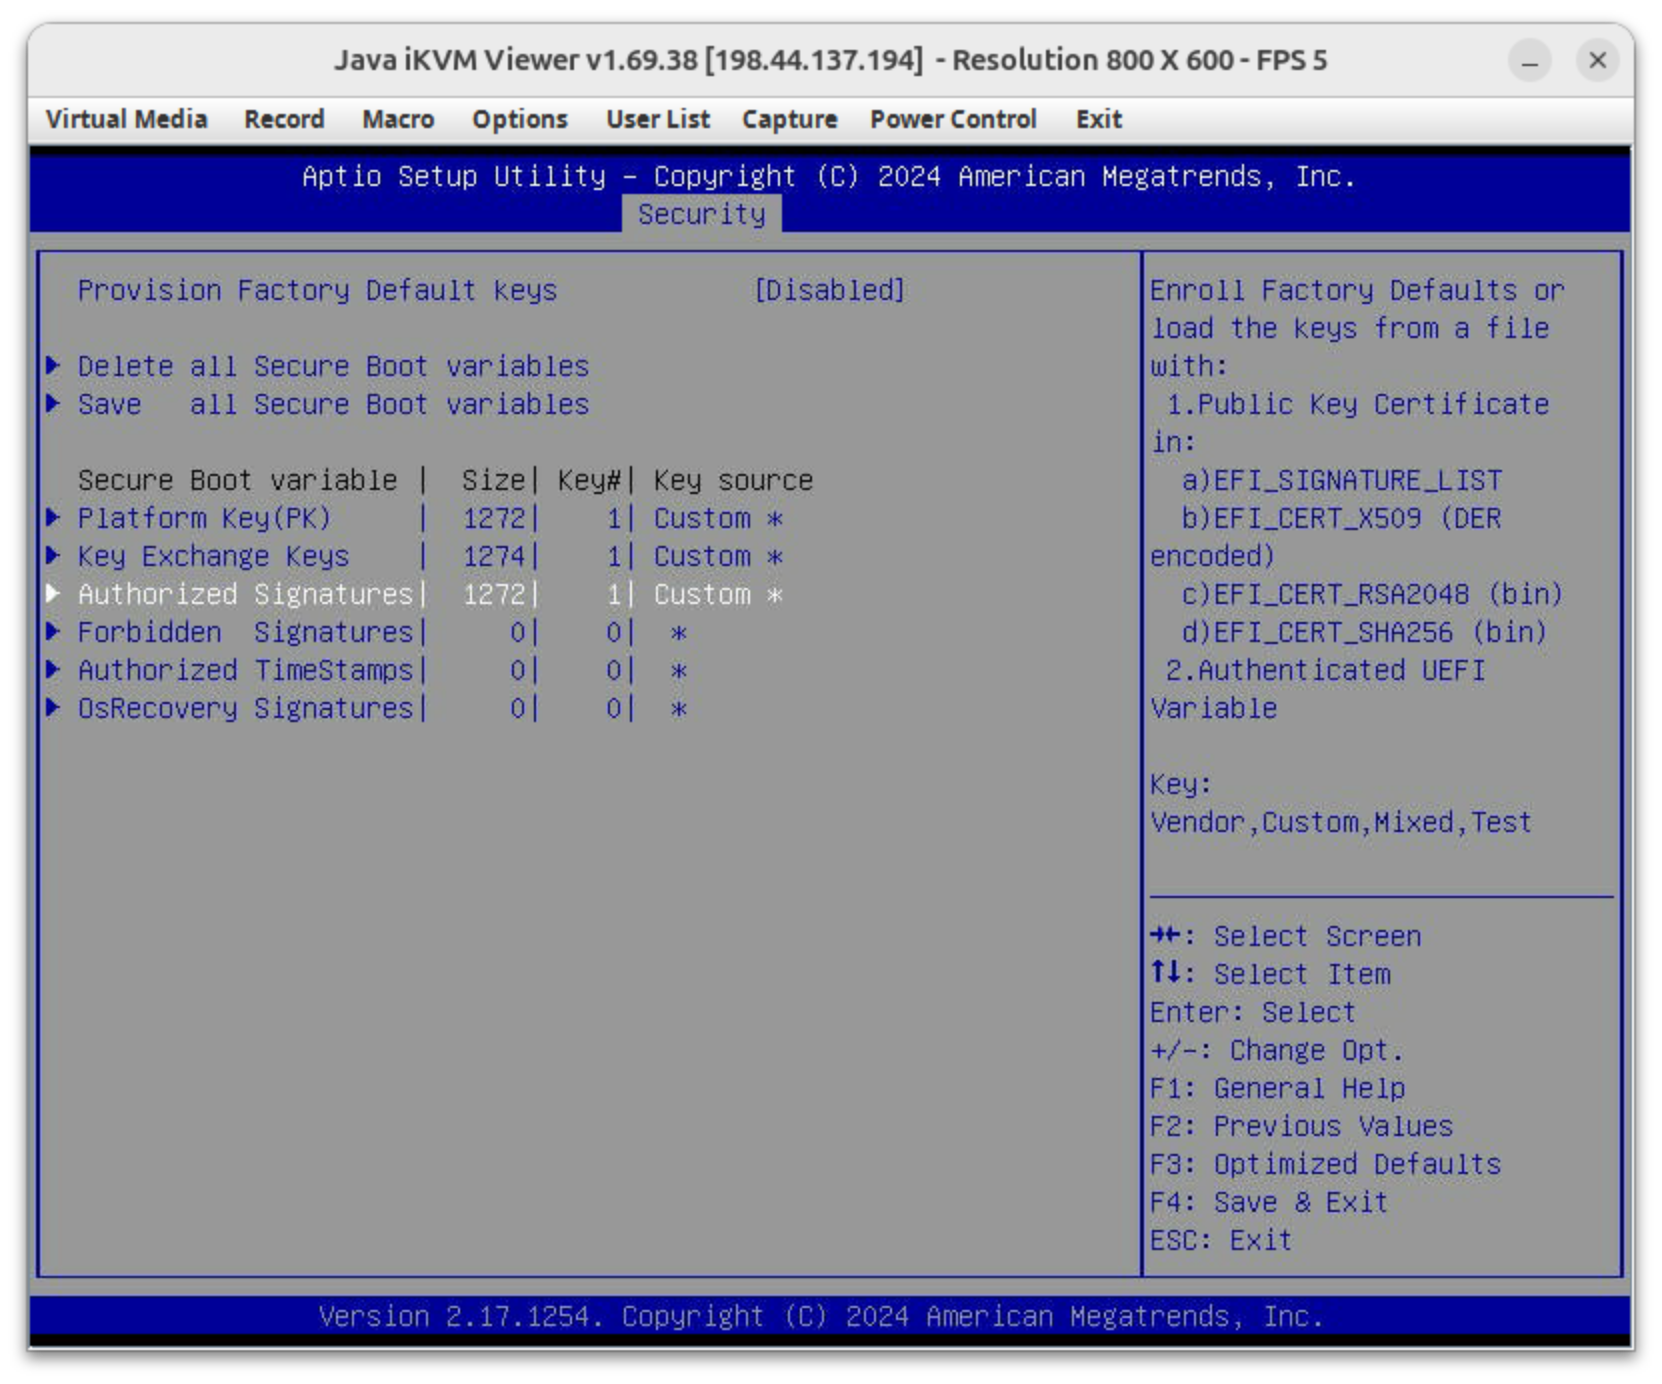Open the Options menu
This screenshot has height=1384, width=1662.
(519, 119)
